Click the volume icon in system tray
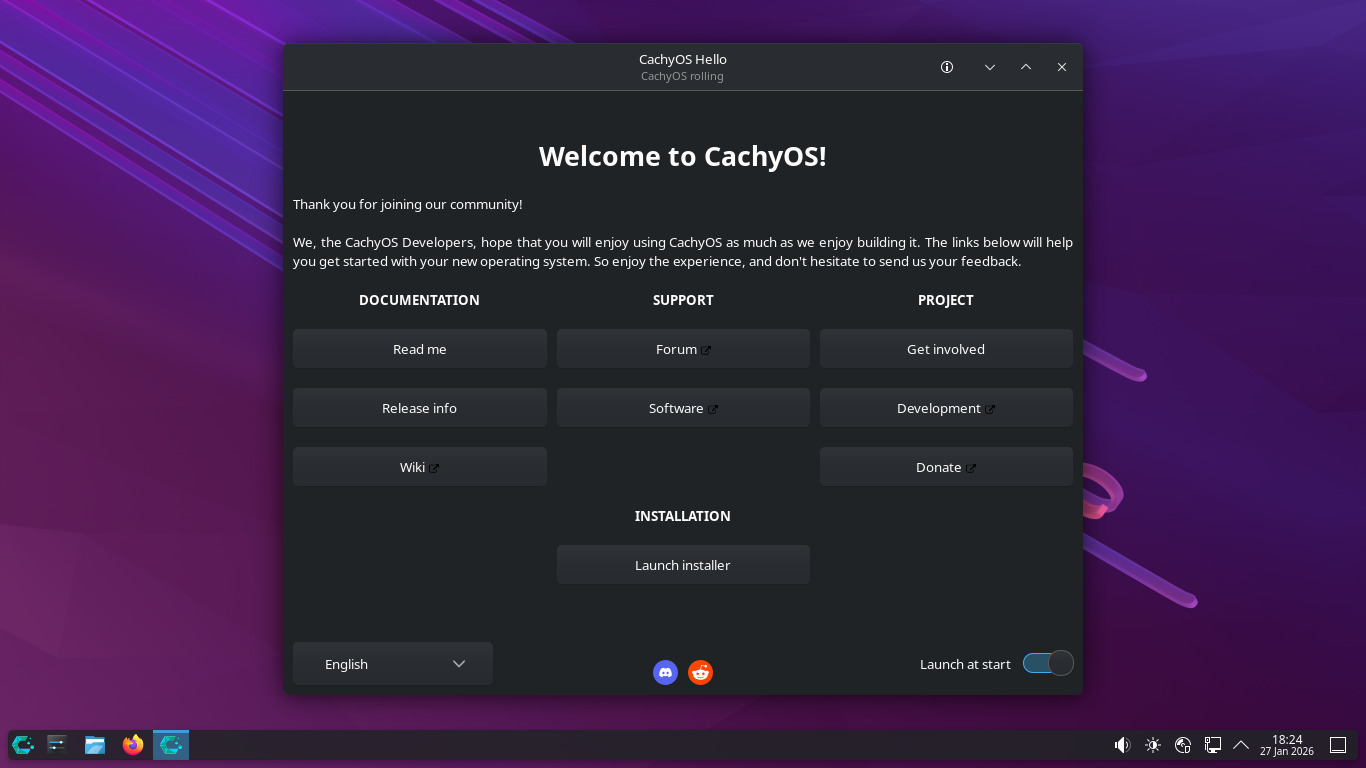This screenshot has width=1366, height=768. (x=1122, y=745)
